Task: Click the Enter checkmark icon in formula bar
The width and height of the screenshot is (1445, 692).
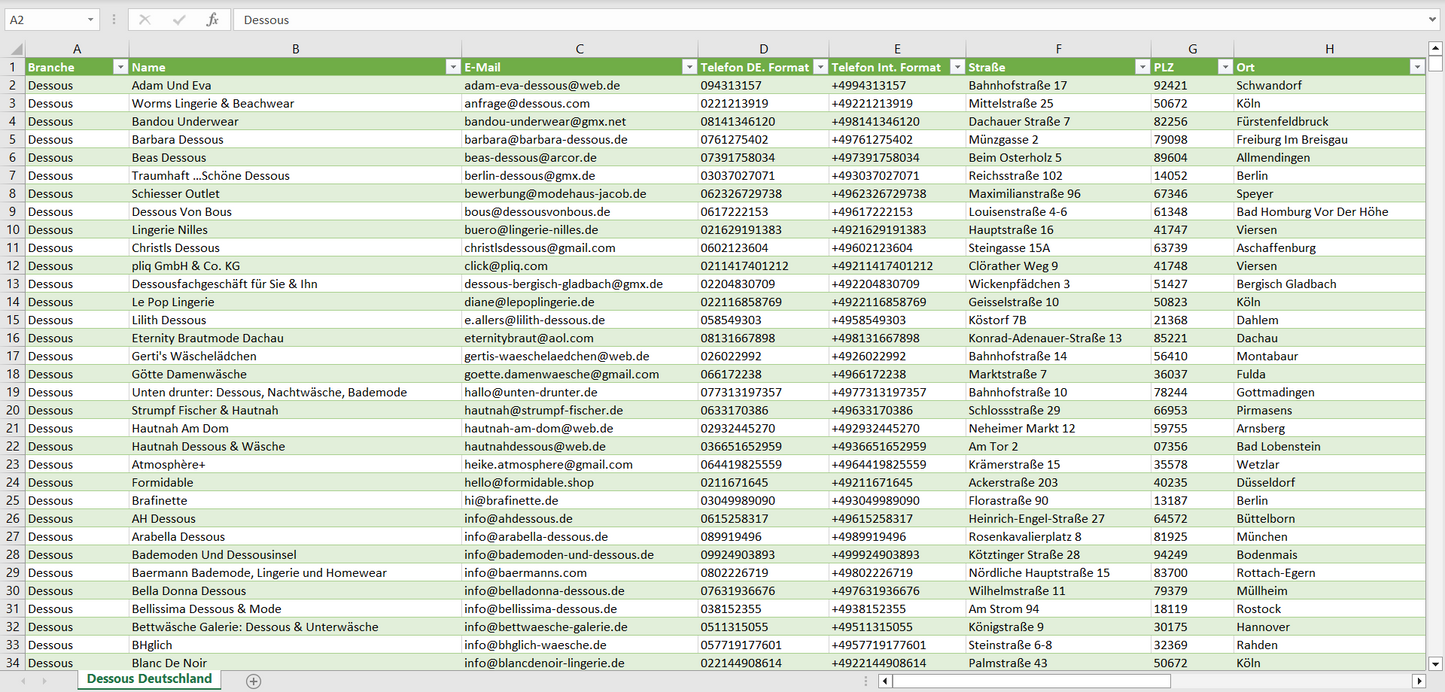Action: coord(179,20)
